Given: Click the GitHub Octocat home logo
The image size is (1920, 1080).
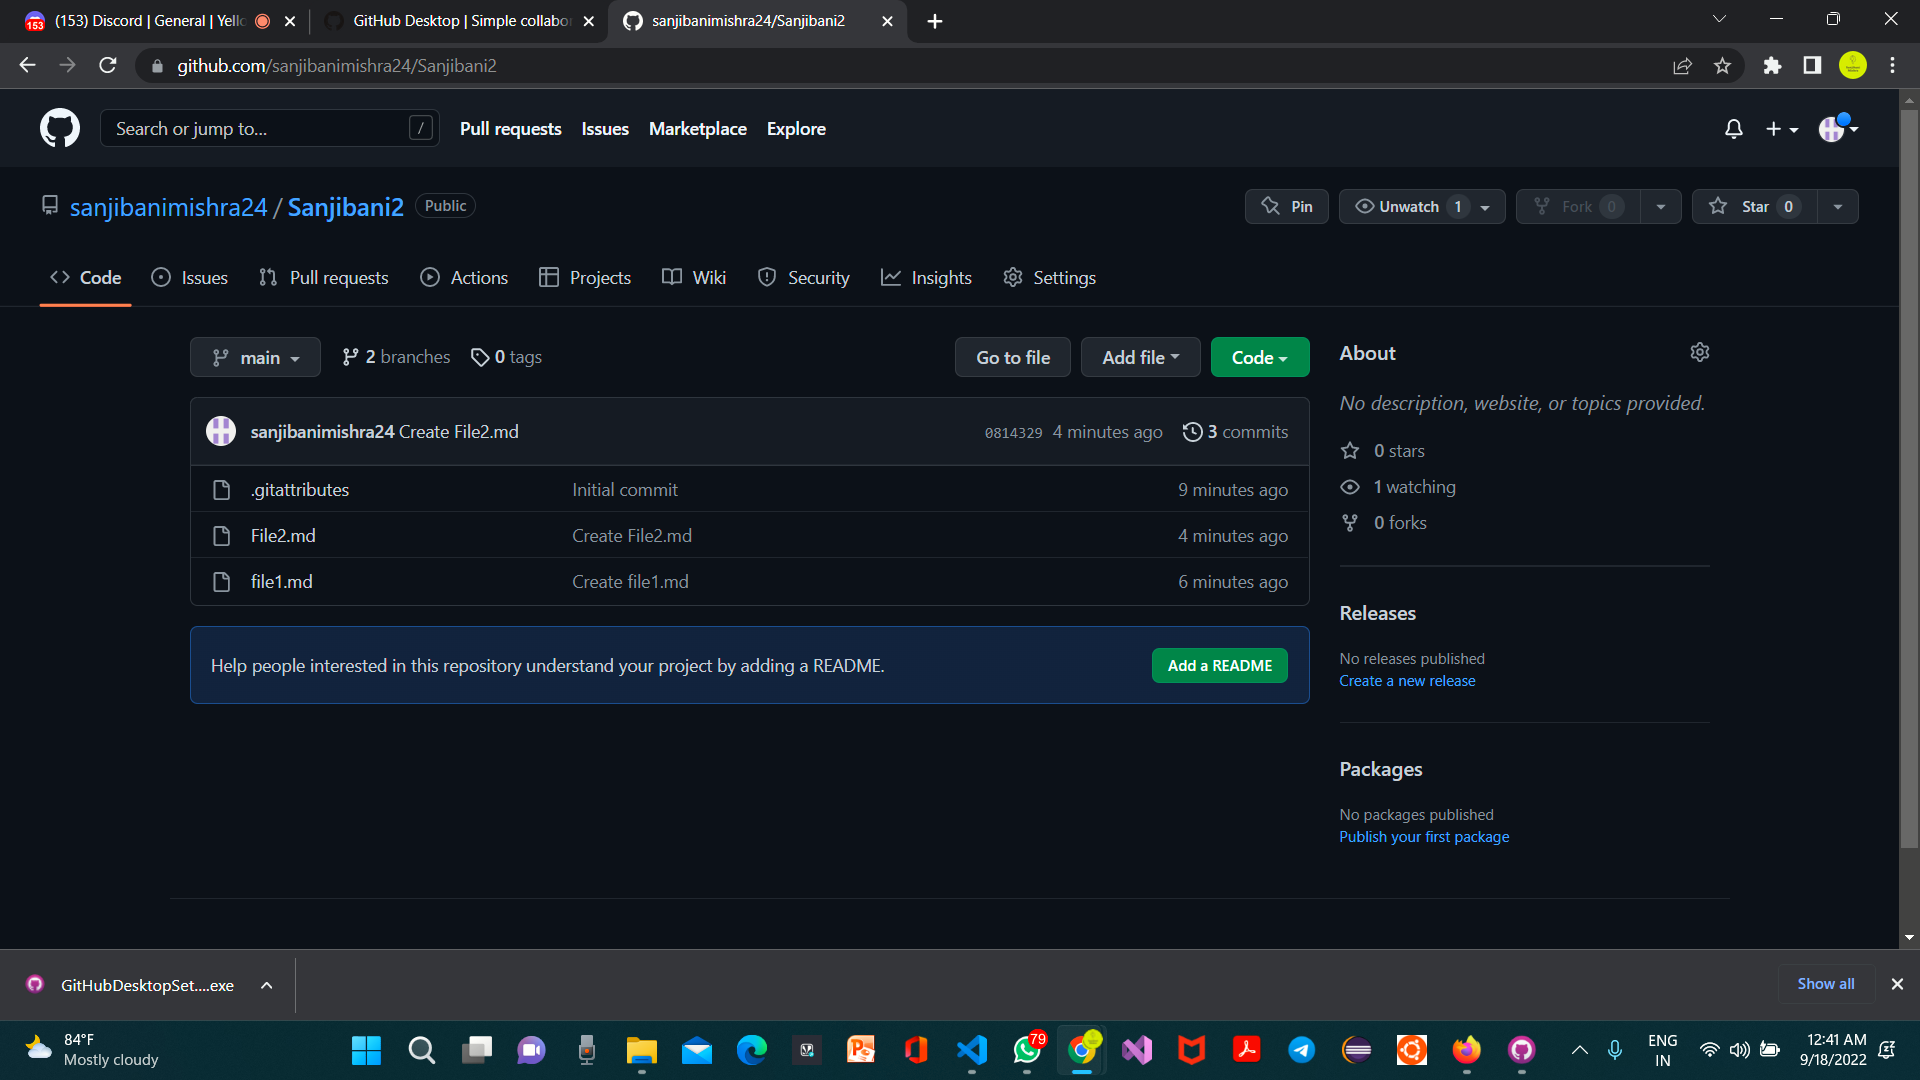Looking at the screenshot, I should (x=60, y=128).
